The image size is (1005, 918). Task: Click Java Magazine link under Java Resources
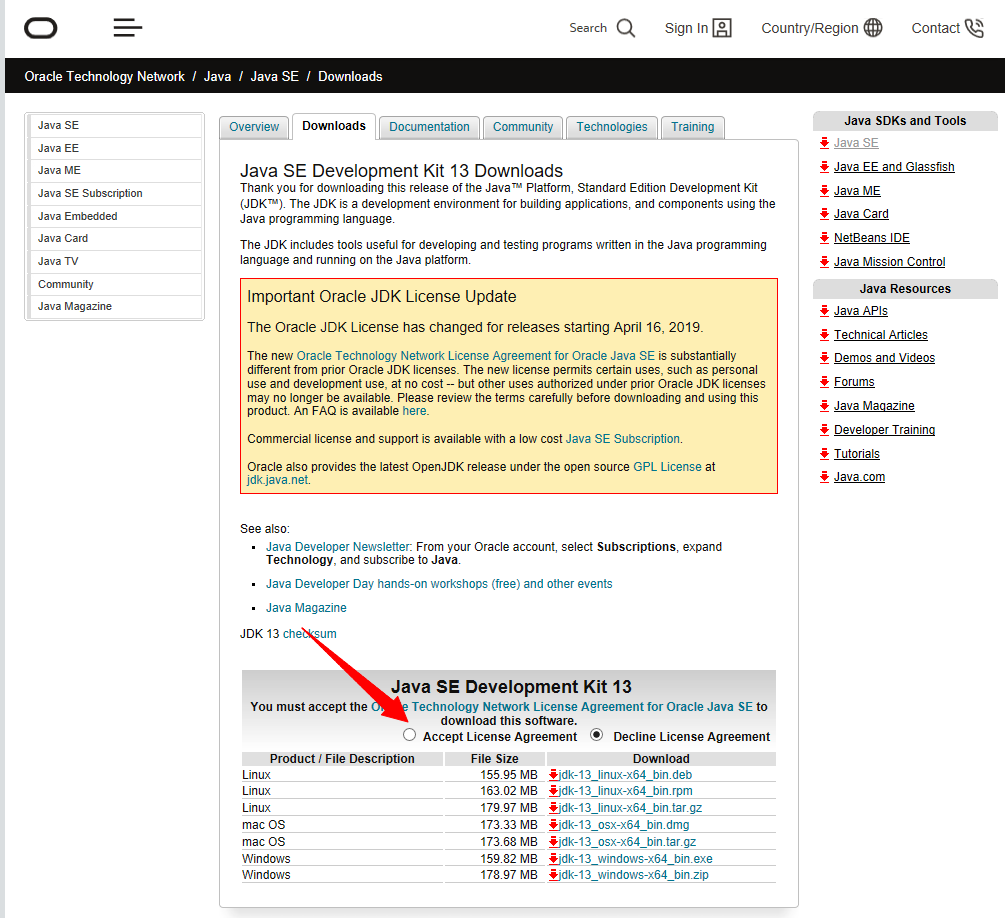874,406
